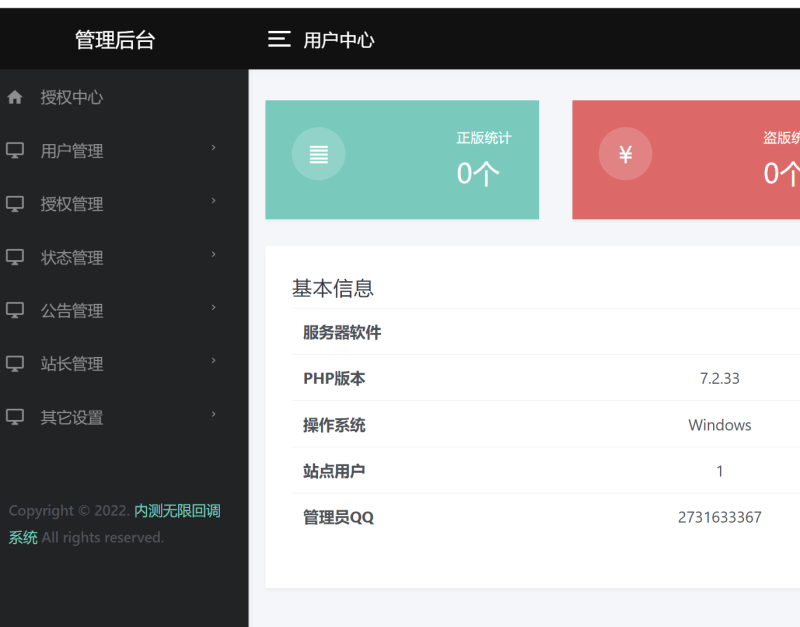
Task: Click the monitor icon beside 其它设置
Action: 14,416
